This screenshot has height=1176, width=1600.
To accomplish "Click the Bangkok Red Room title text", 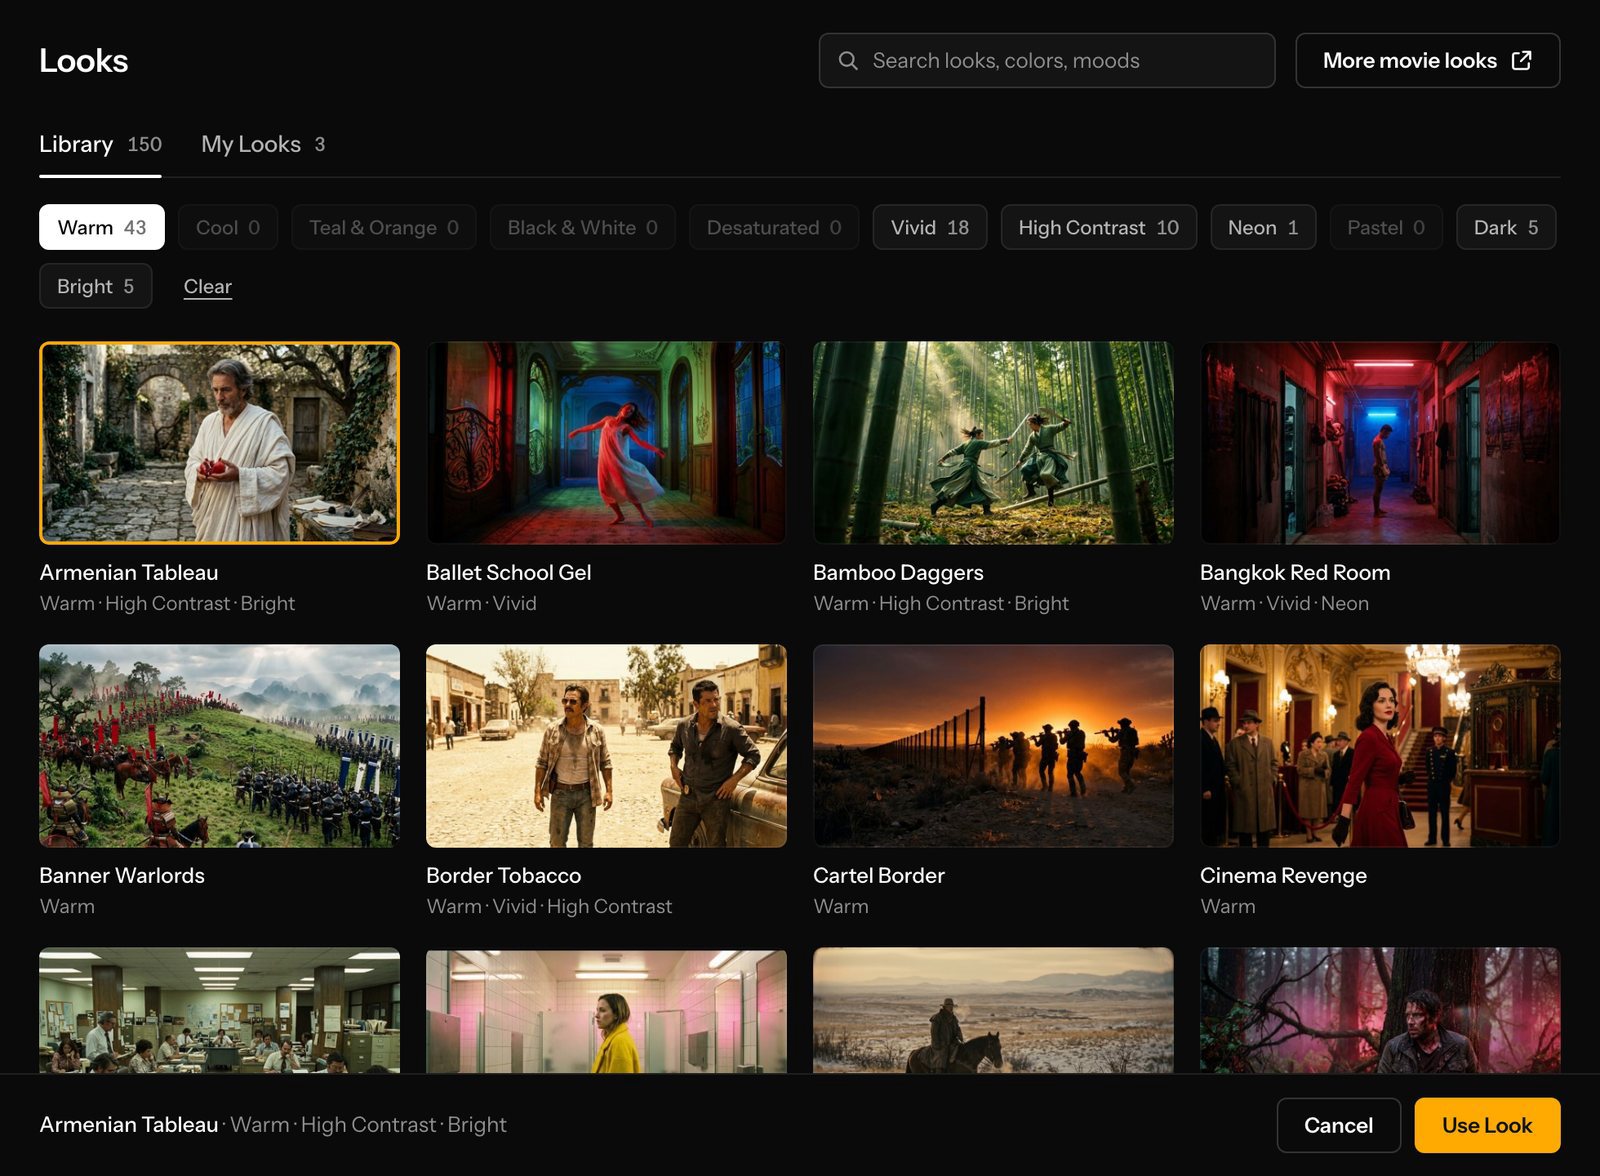I will pos(1295,573).
